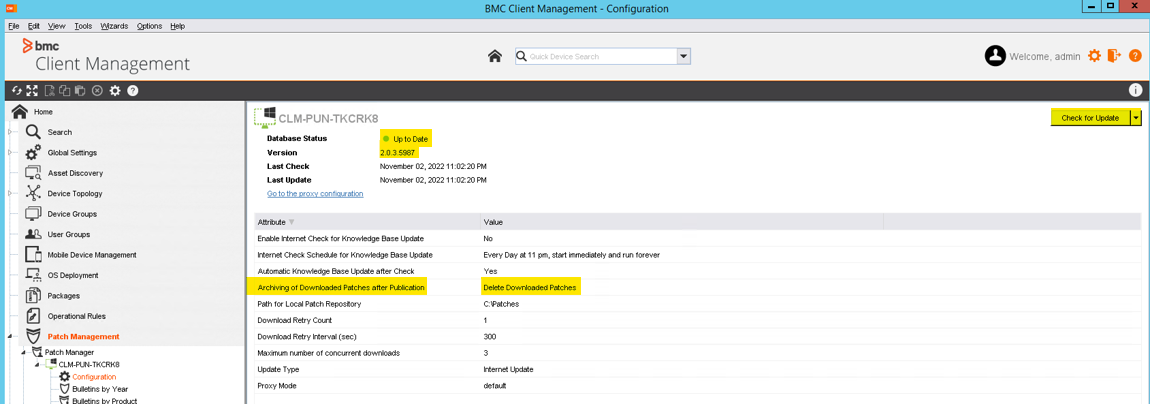Click the C:\Patches value cell
The height and width of the screenshot is (404, 1150).
pyautogui.click(x=502, y=304)
